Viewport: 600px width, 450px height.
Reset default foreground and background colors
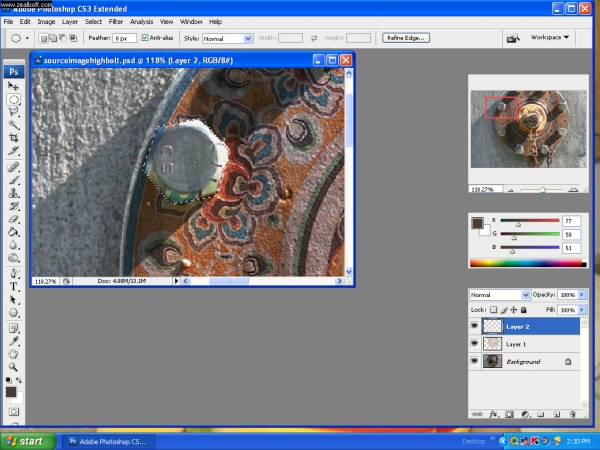(8, 380)
